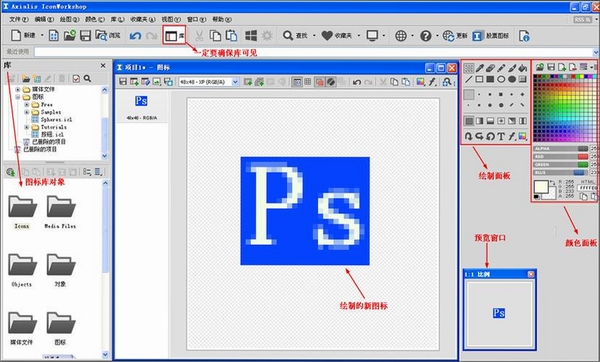The image size is (600, 362).
Task: Select the 48x48 Ps thumbnail in format list
Action: click(x=141, y=106)
